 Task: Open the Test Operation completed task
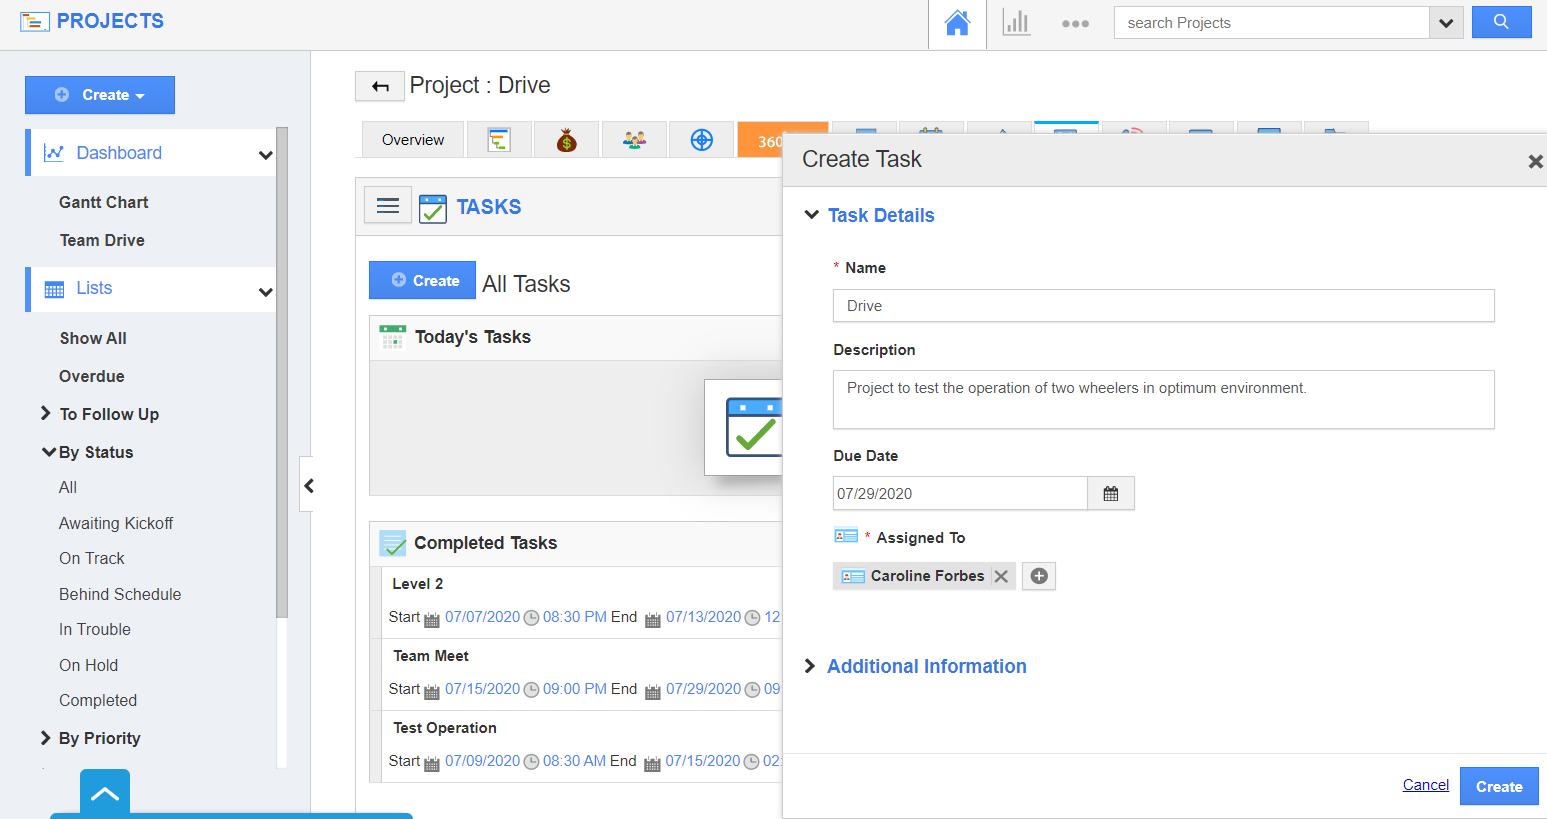tap(445, 728)
